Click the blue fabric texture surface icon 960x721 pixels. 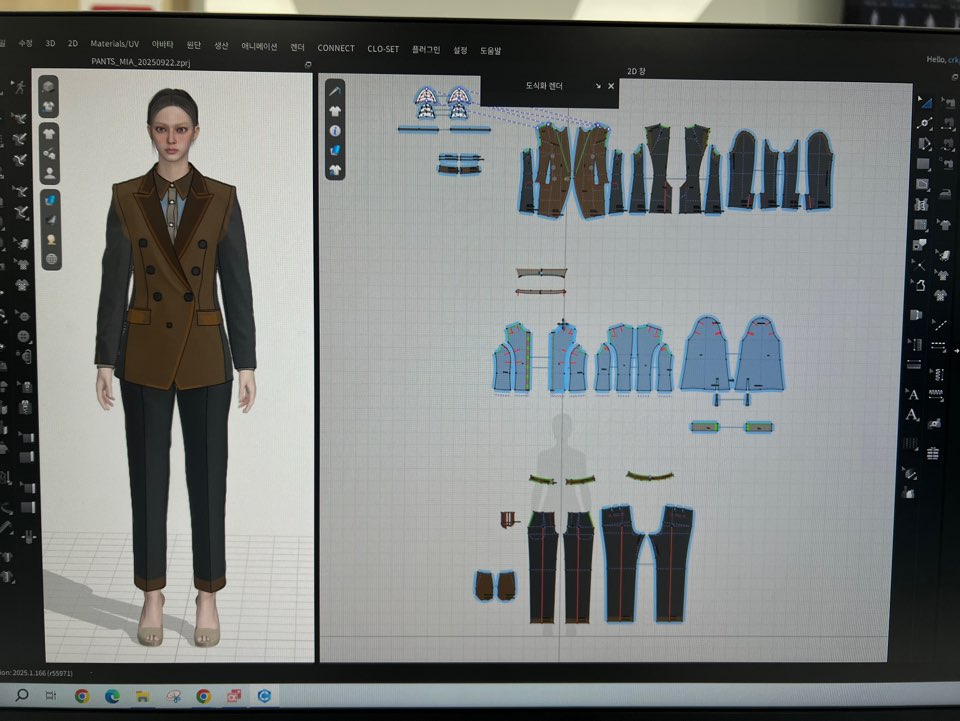50,200
